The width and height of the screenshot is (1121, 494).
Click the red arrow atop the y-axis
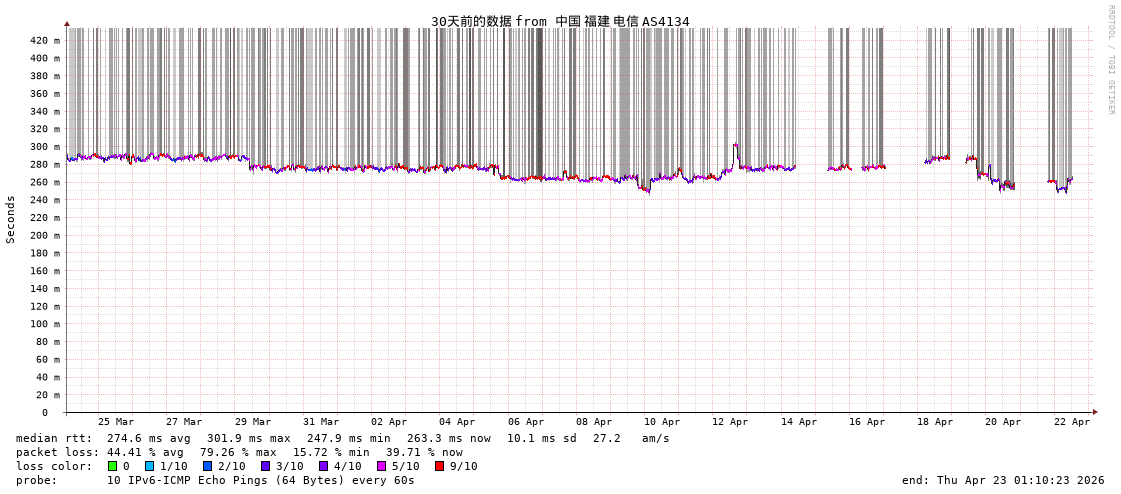tap(67, 23)
